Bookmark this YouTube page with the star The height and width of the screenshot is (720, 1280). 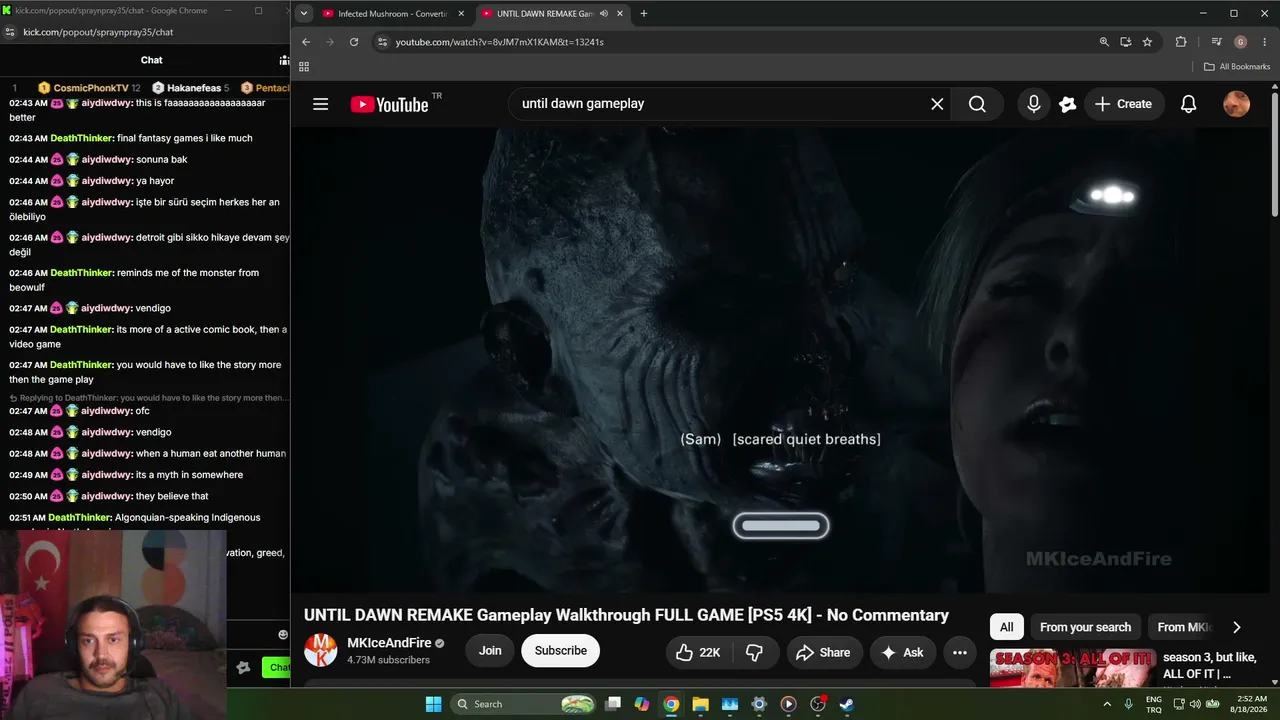click(x=1147, y=42)
